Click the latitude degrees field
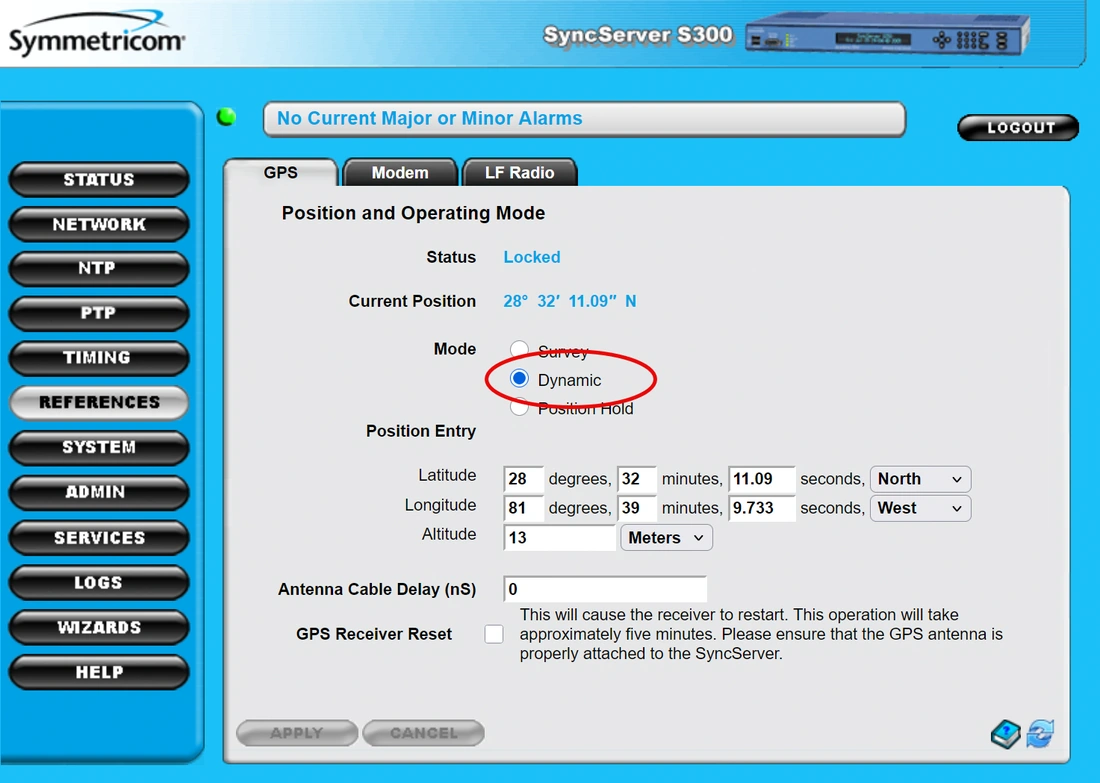Screen dimensions: 1100x783 click(x=523, y=479)
